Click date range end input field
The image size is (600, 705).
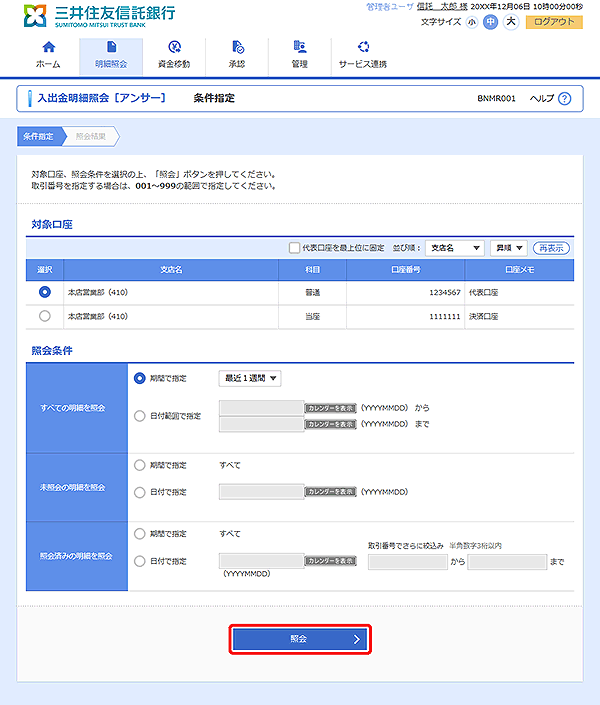click(261, 424)
